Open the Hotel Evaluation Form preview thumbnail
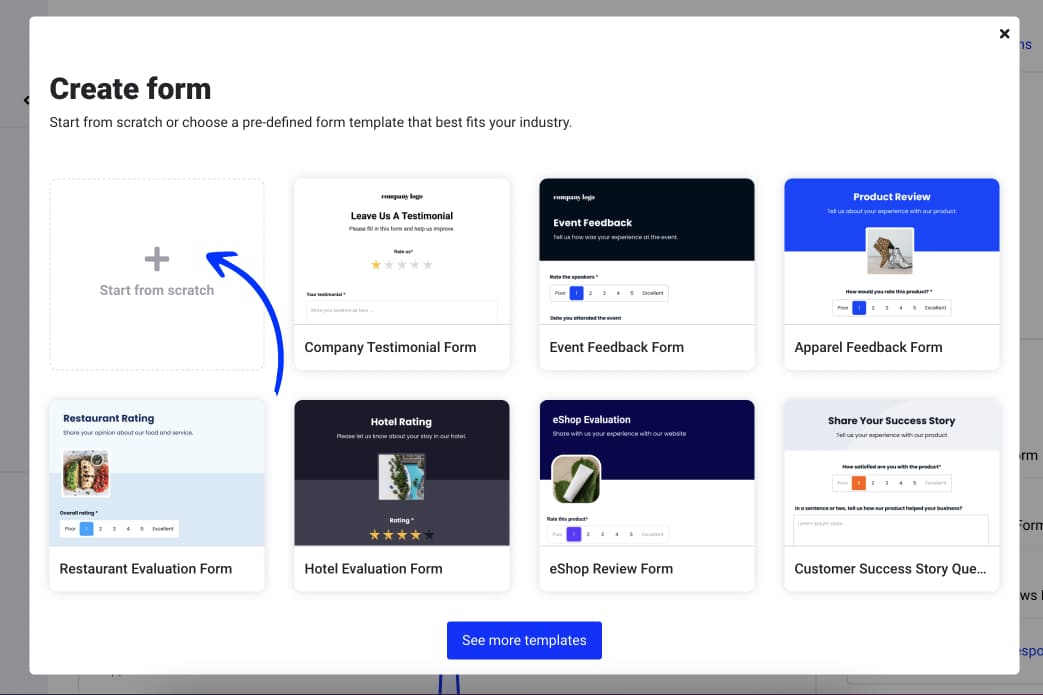Screen dimensions: 1043x695 pyautogui.click(x=402, y=473)
